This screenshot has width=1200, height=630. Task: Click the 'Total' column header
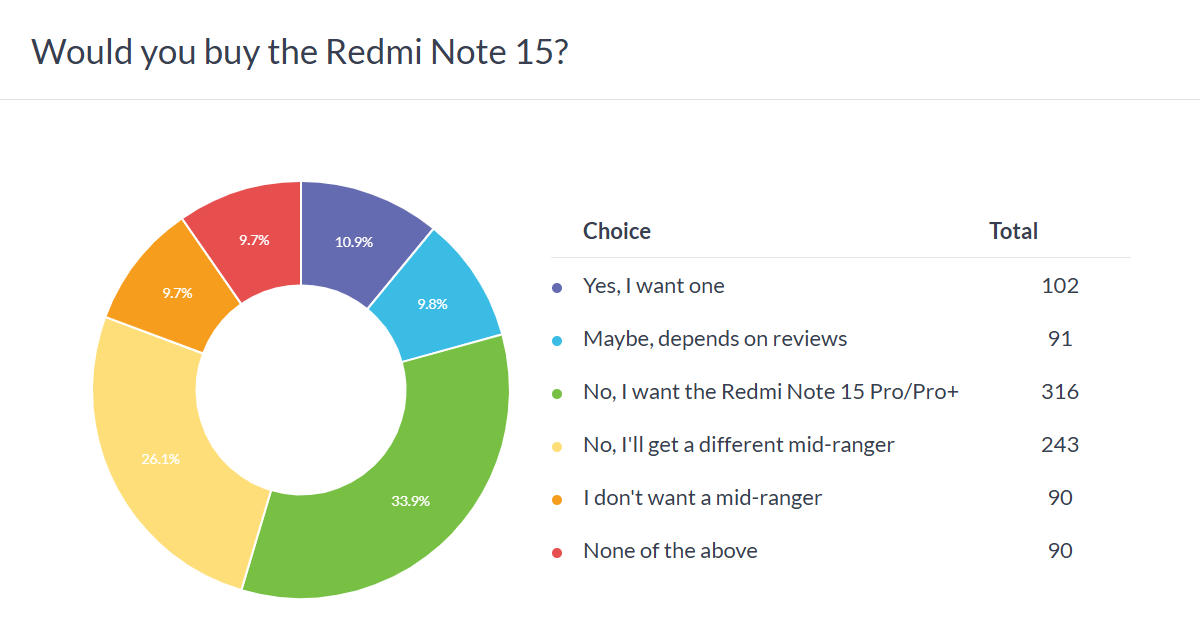click(x=1014, y=231)
